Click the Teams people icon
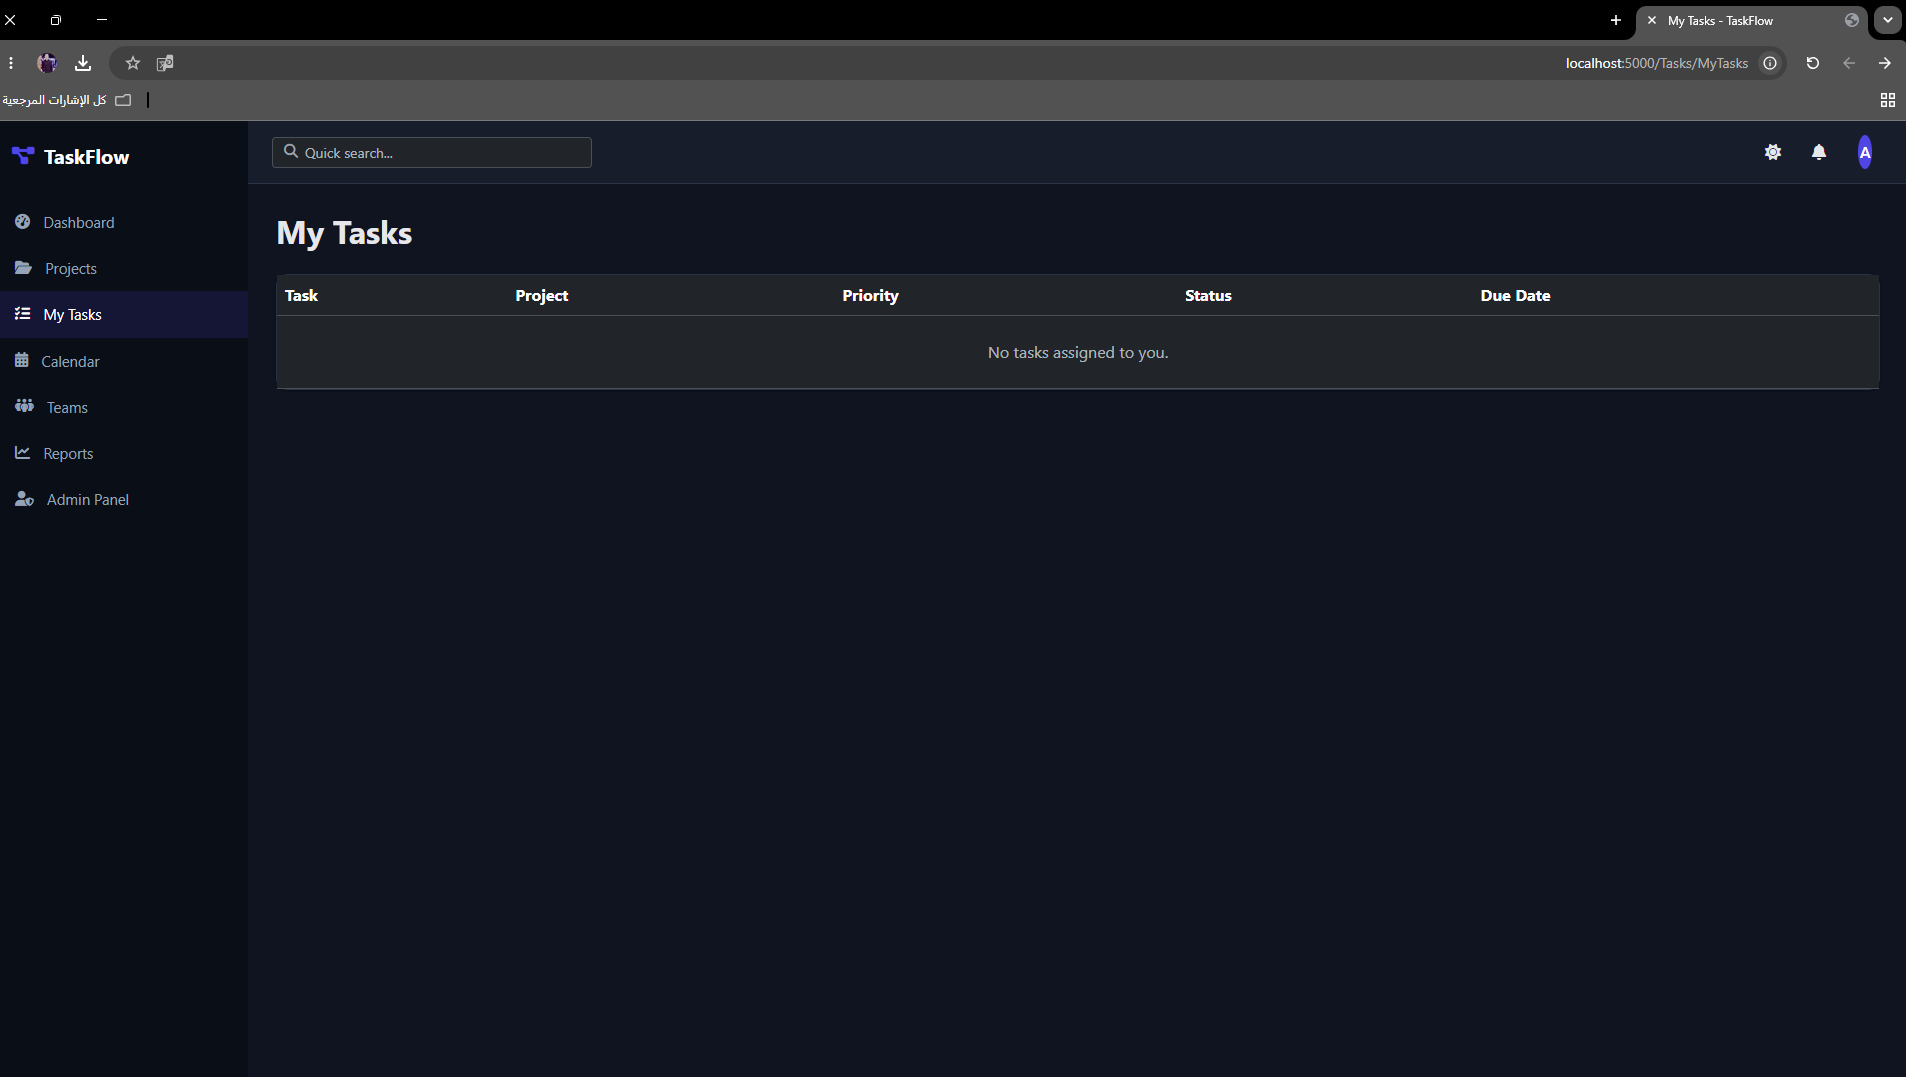 pyautogui.click(x=24, y=406)
